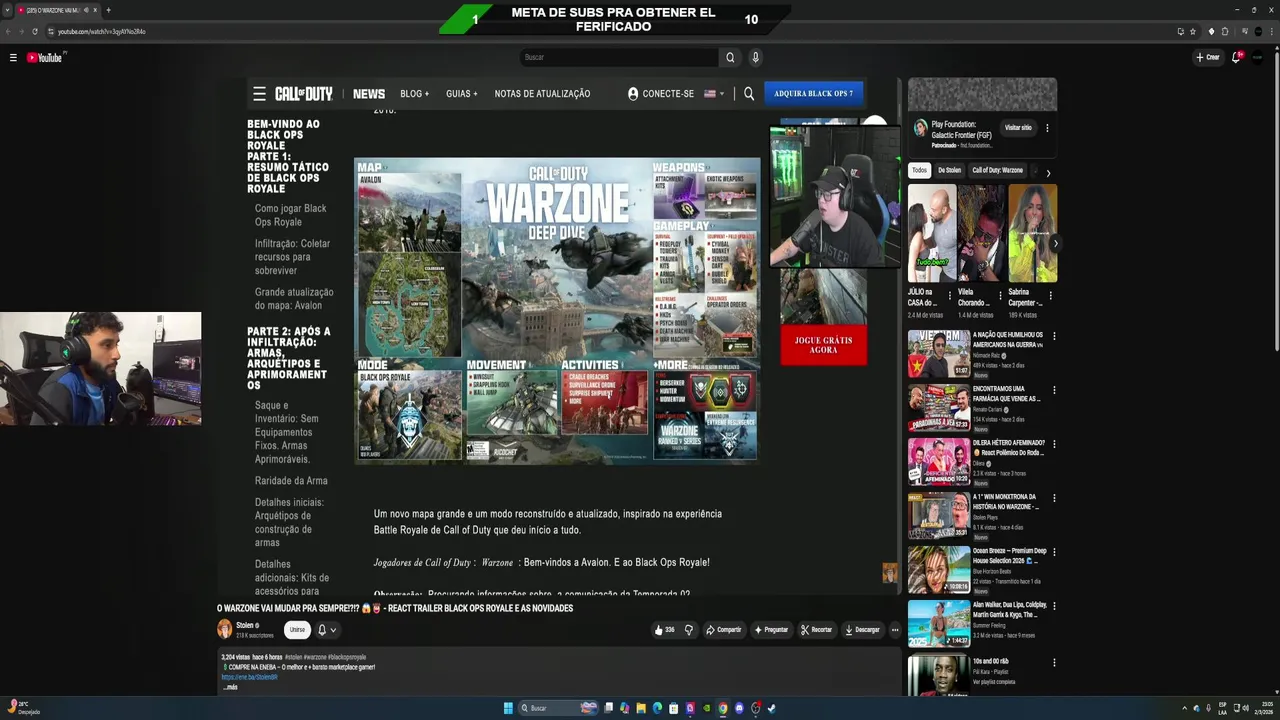Open Ocean Breeze Premium Deep House thumbnail
The width and height of the screenshot is (1280, 720).
pos(939,570)
